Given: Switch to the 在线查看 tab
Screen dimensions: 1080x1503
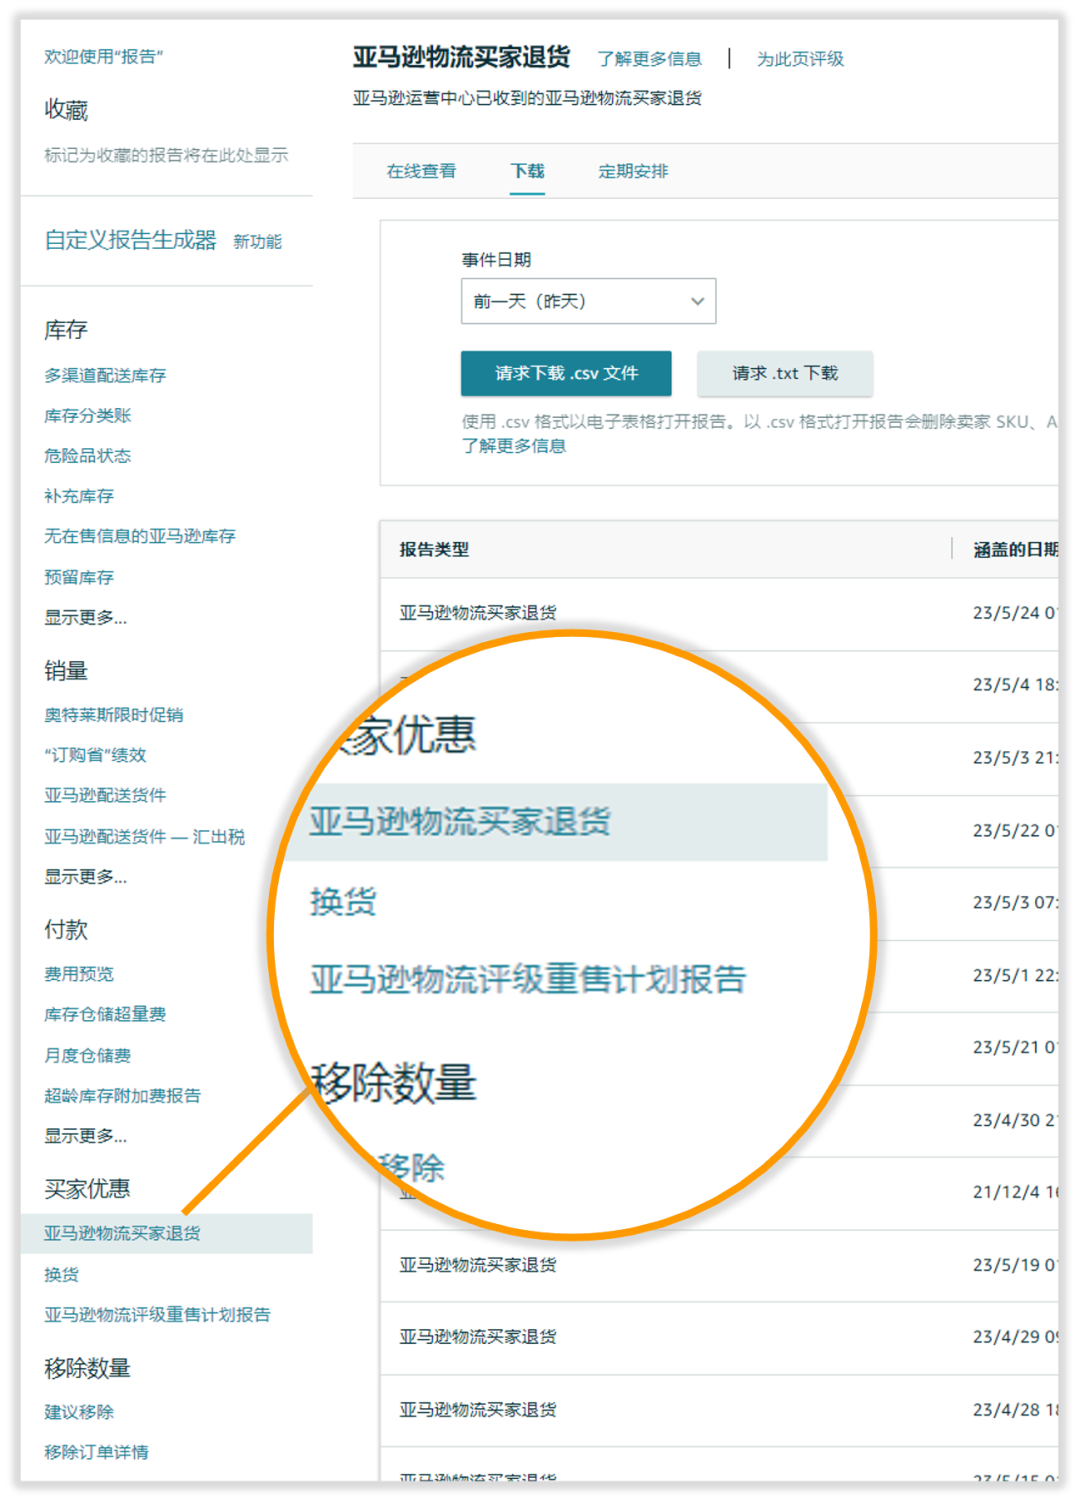Looking at the screenshot, I should click(x=421, y=171).
